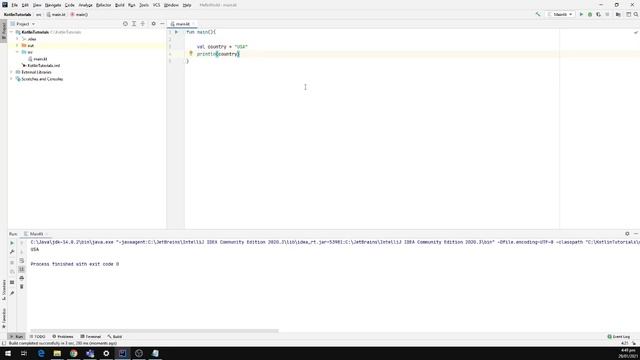Click the Stop icon in Run panel

coord(12,262)
